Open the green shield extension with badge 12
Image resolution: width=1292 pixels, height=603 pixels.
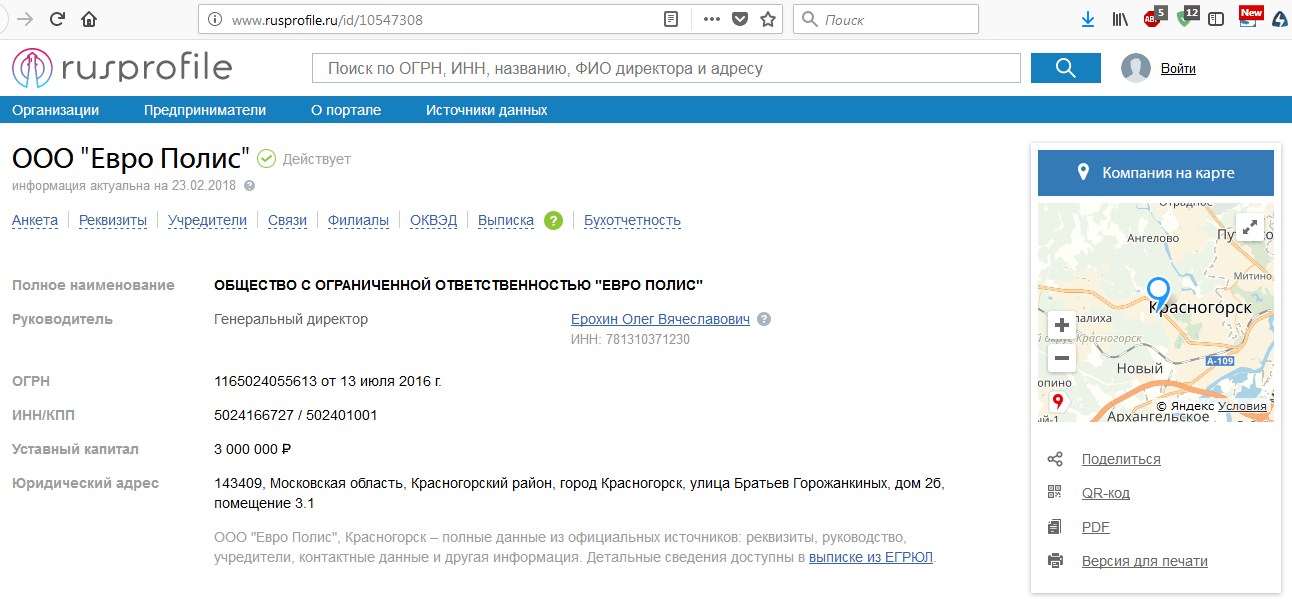(x=1187, y=17)
